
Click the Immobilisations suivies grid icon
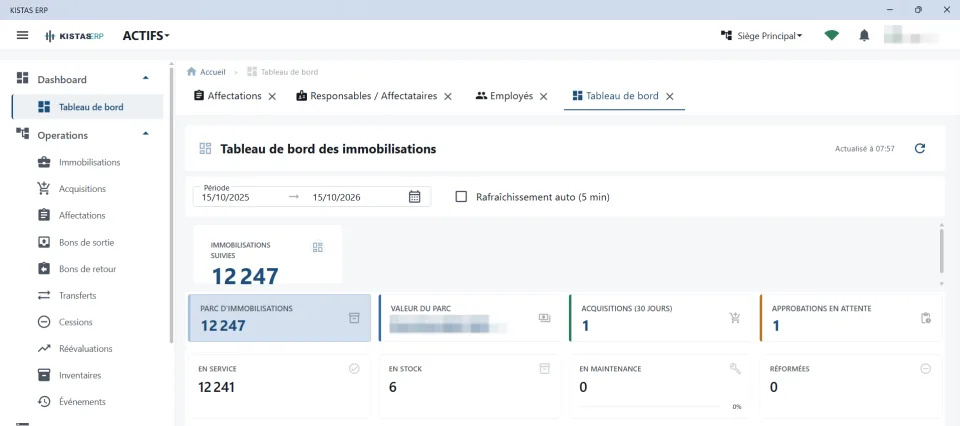[x=318, y=247]
